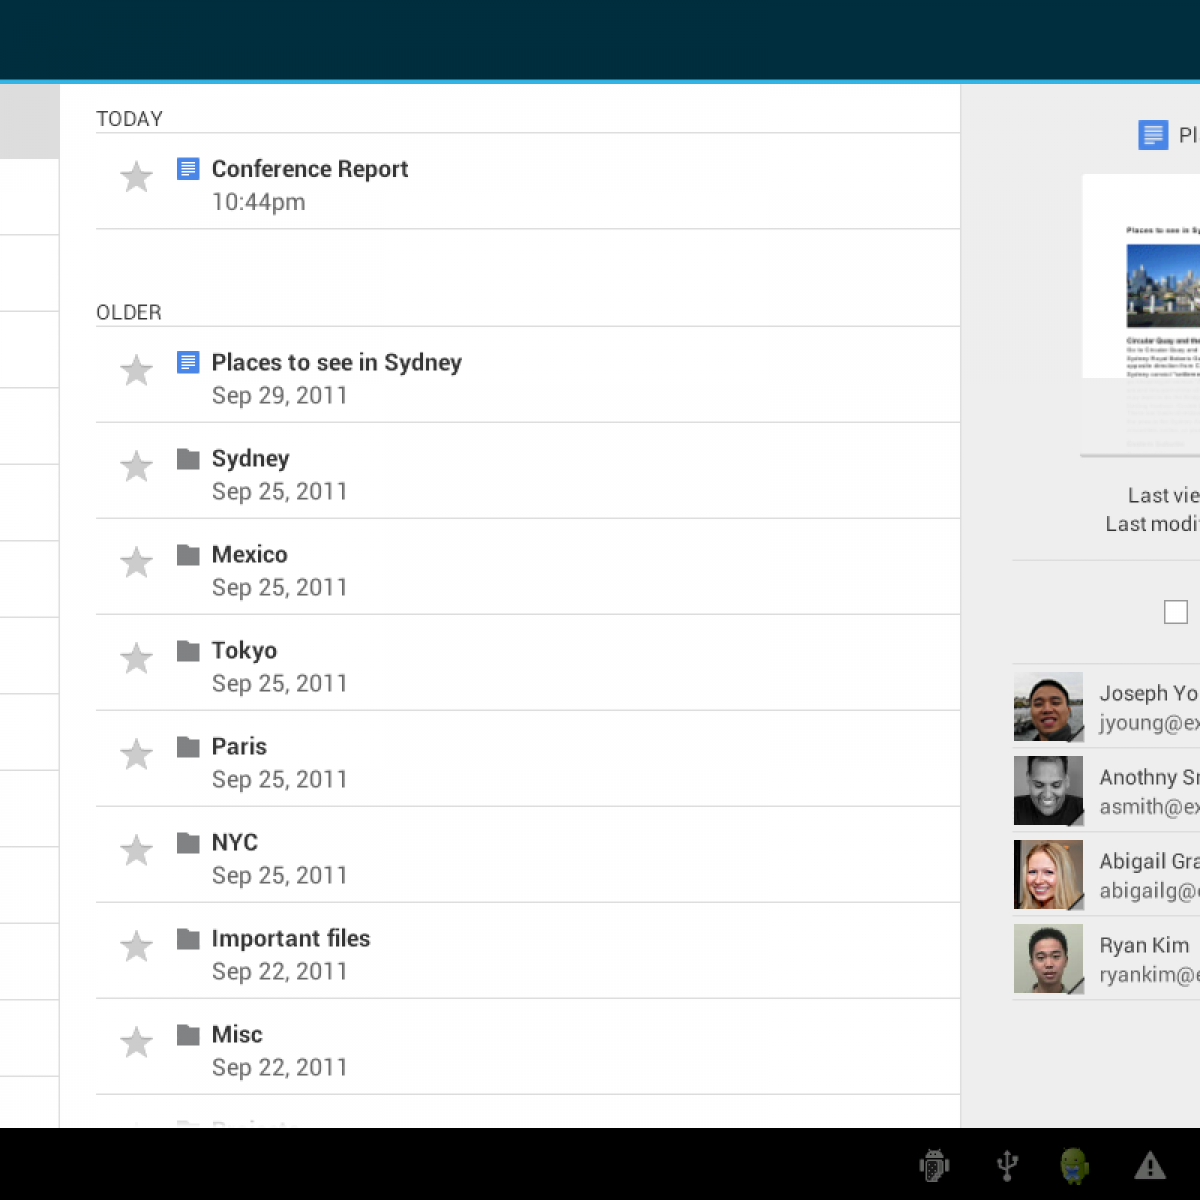Click the Places to see in Sydney doc icon

coord(188,362)
